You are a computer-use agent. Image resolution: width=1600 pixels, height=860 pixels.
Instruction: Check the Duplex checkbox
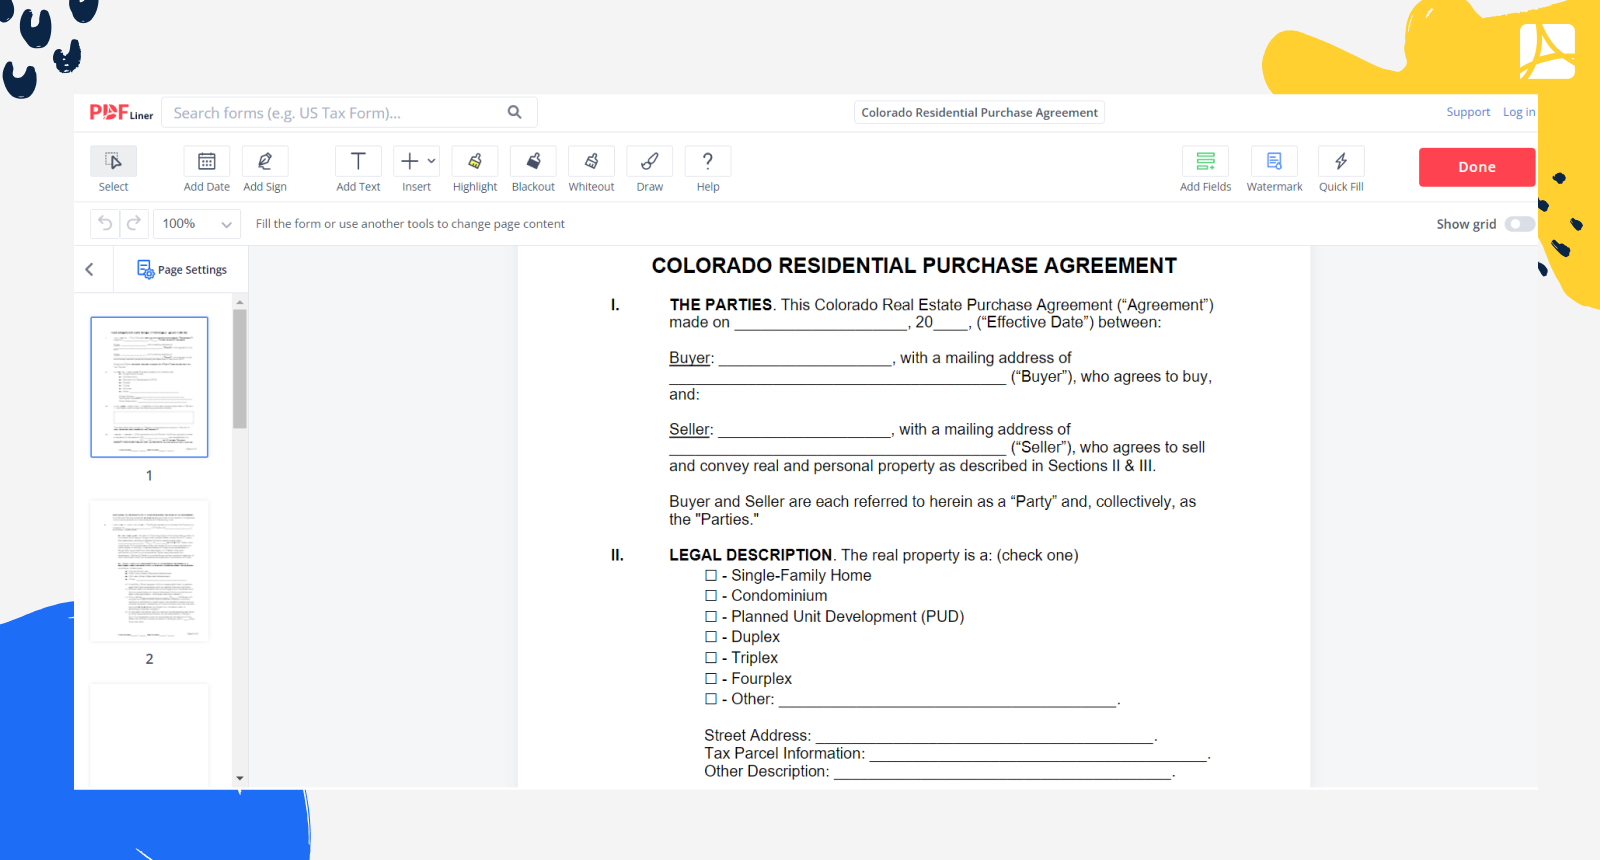coord(711,637)
